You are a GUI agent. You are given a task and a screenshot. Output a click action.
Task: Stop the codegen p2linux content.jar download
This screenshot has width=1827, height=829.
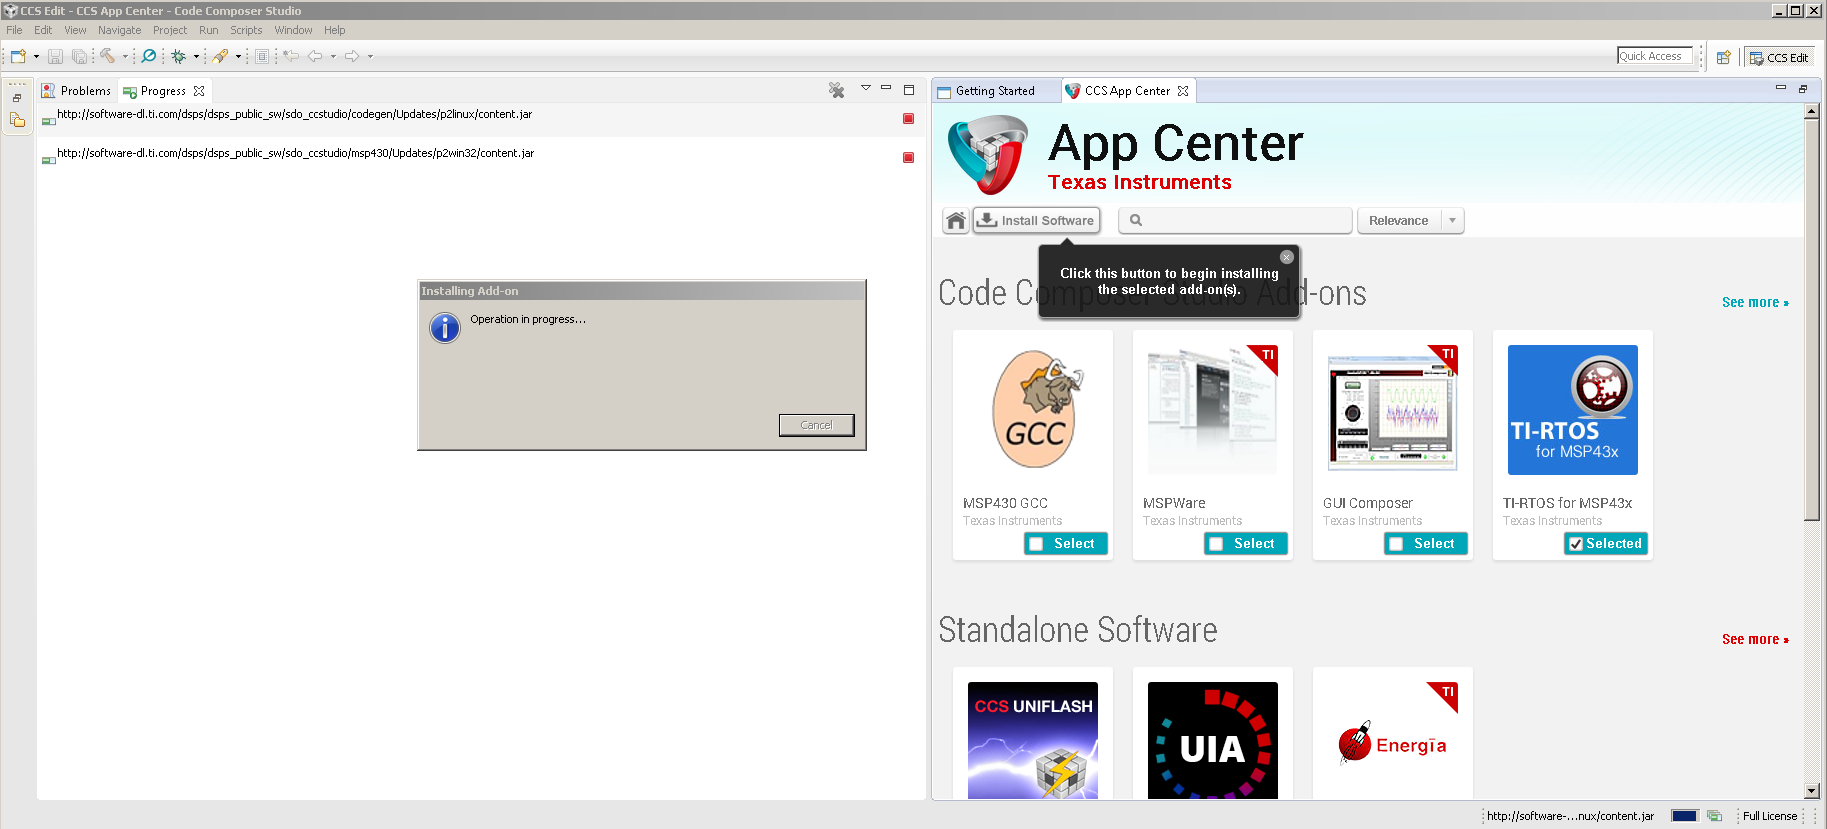point(908,119)
